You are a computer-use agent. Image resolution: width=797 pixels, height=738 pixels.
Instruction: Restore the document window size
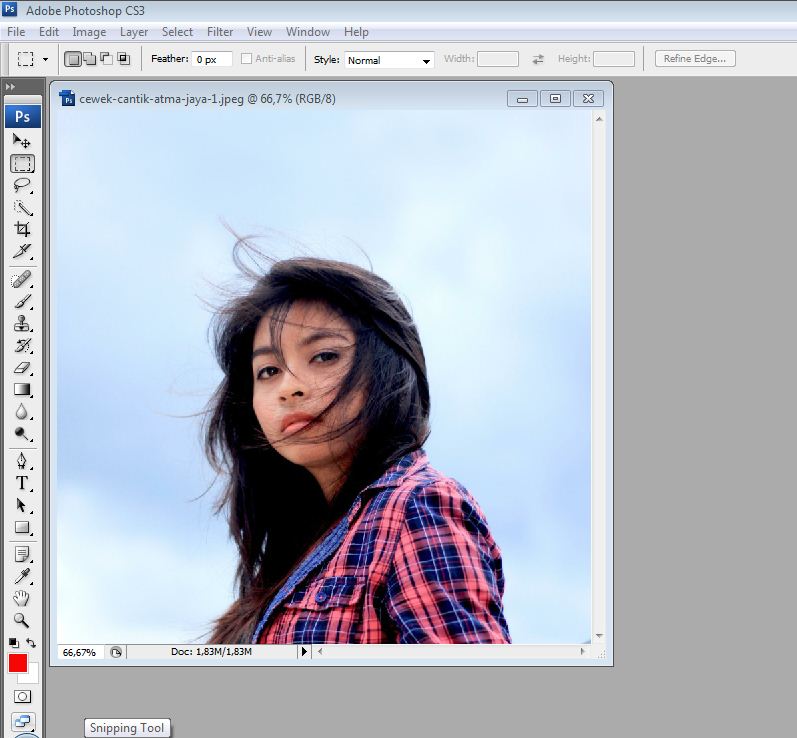click(x=555, y=99)
